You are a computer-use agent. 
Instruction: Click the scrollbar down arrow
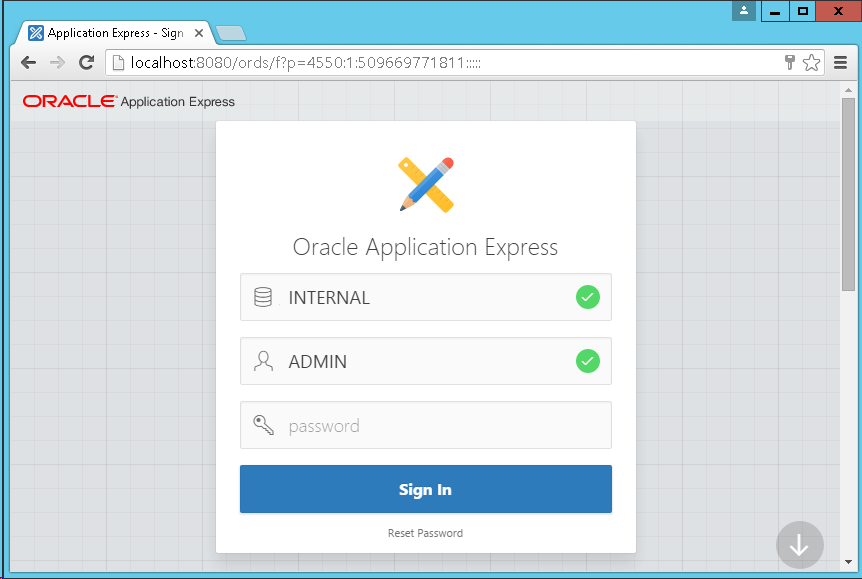pos(848,562)
